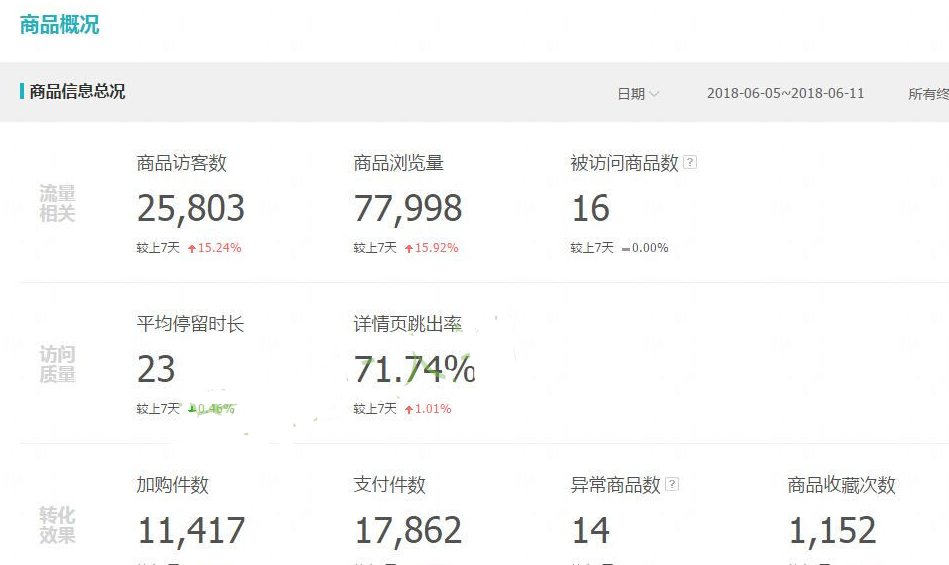Click the help icon beside 被访问商品数
Image resolution: width=949 pixels, height=565 pixels.
[689, 163]
